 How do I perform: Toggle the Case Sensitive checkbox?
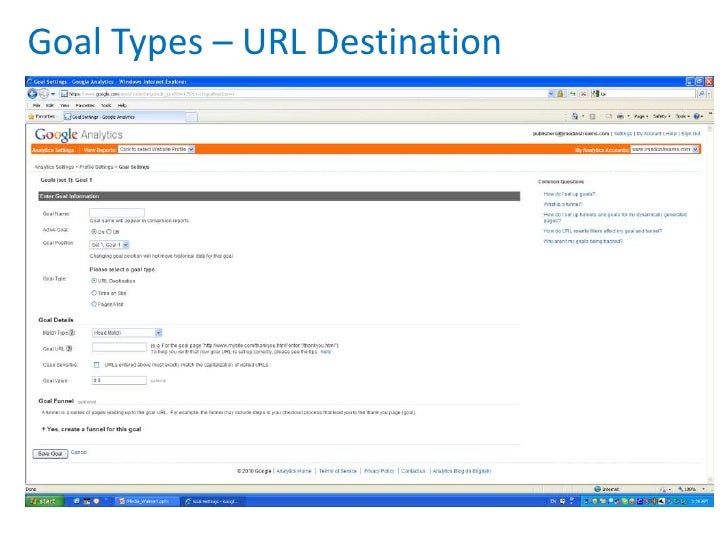[x=96, y=365]
